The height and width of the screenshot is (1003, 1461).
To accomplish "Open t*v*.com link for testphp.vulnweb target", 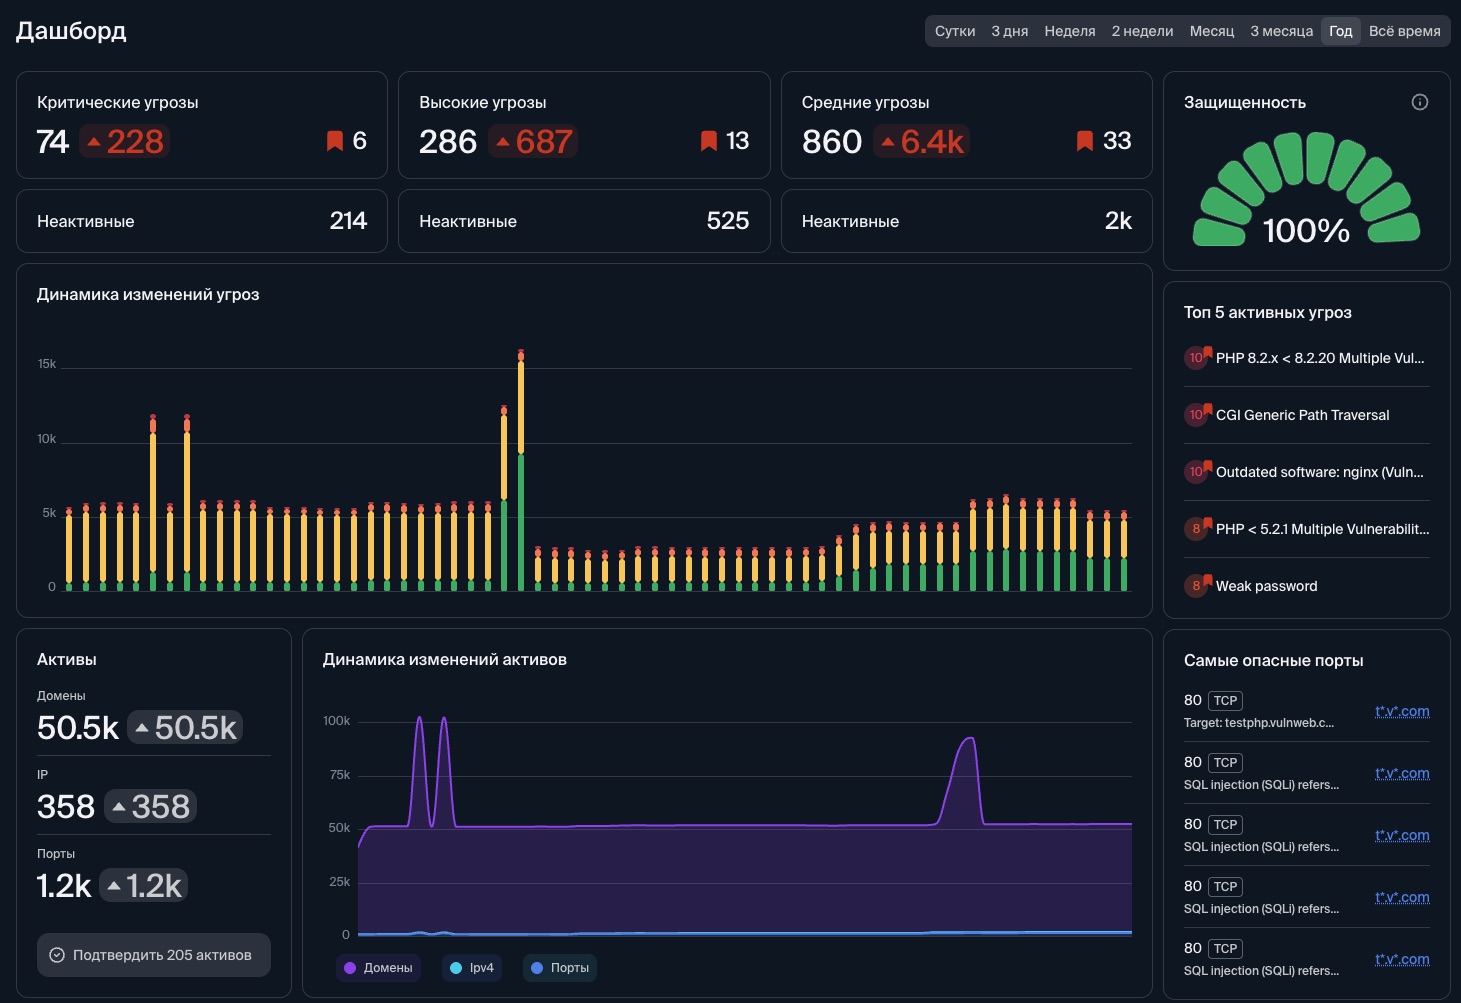I will pyautogui.click(x=1402, y=711).
